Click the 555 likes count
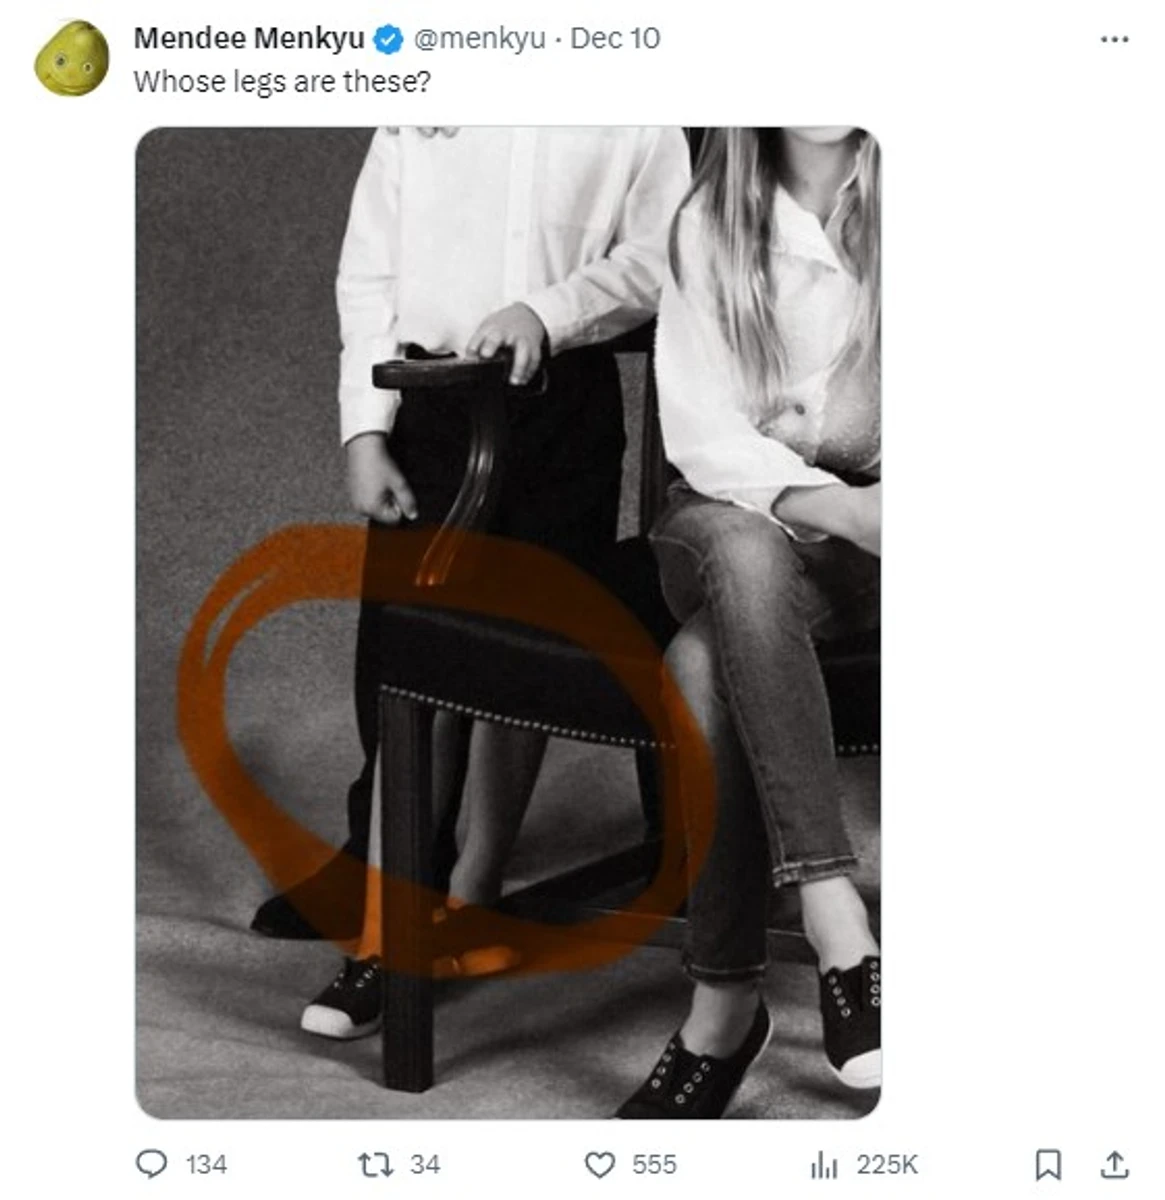 654,1164
